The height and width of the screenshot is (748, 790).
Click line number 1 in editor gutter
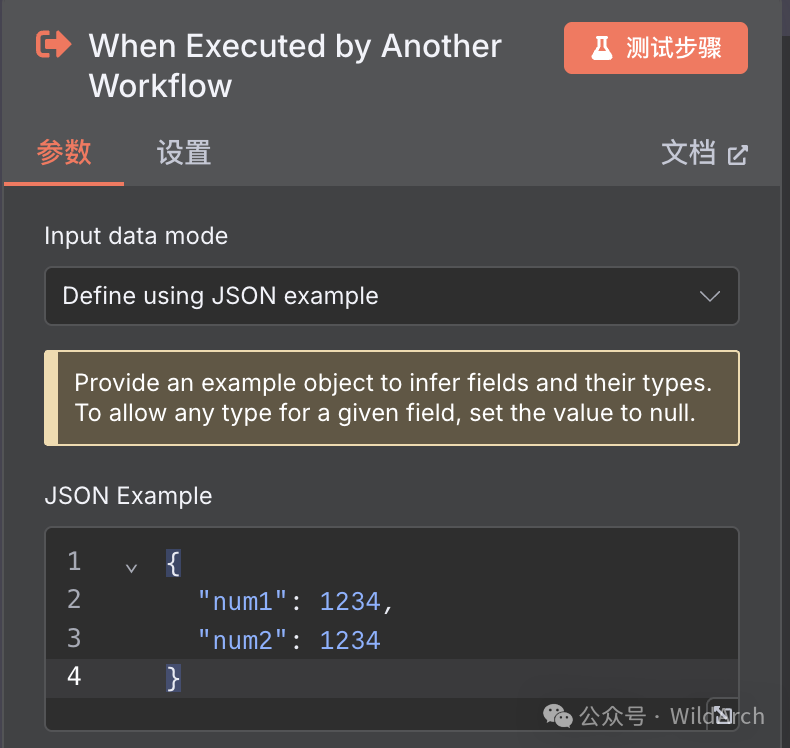coord(74,561)
